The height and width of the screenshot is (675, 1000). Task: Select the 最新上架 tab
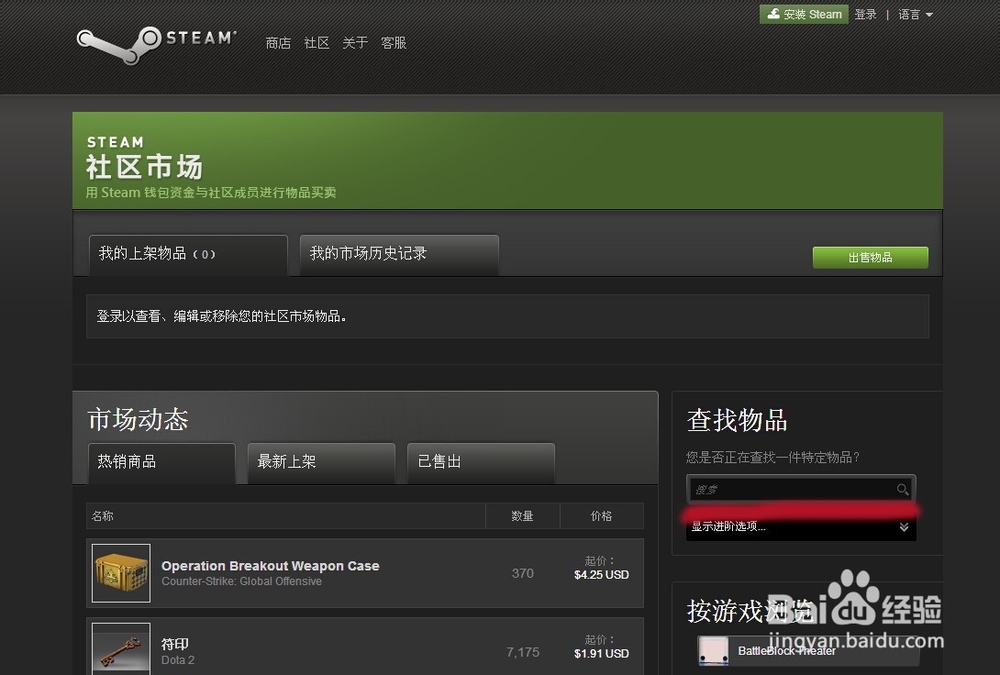pyautogui.click(x=321, y=463)
